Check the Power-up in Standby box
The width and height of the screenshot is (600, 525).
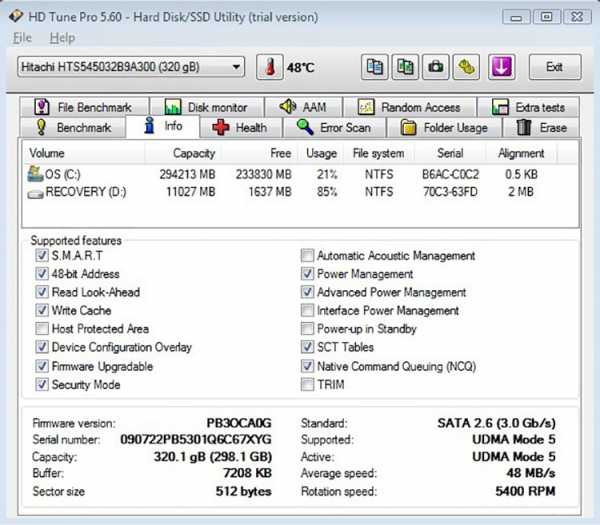point(307,328)
